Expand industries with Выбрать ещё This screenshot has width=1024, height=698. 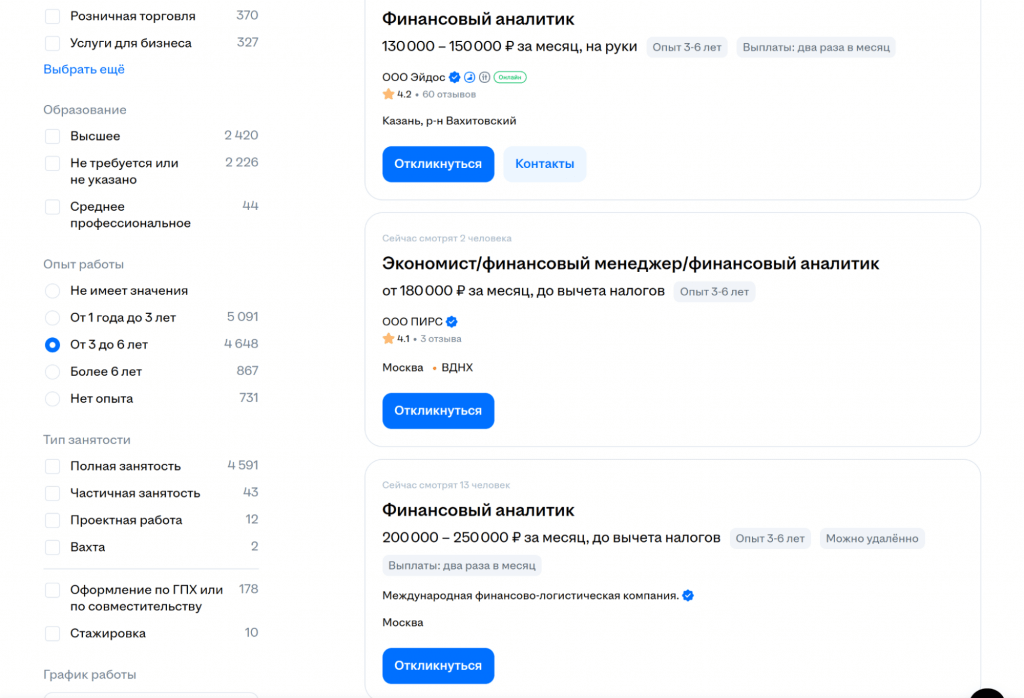point(84,70)
